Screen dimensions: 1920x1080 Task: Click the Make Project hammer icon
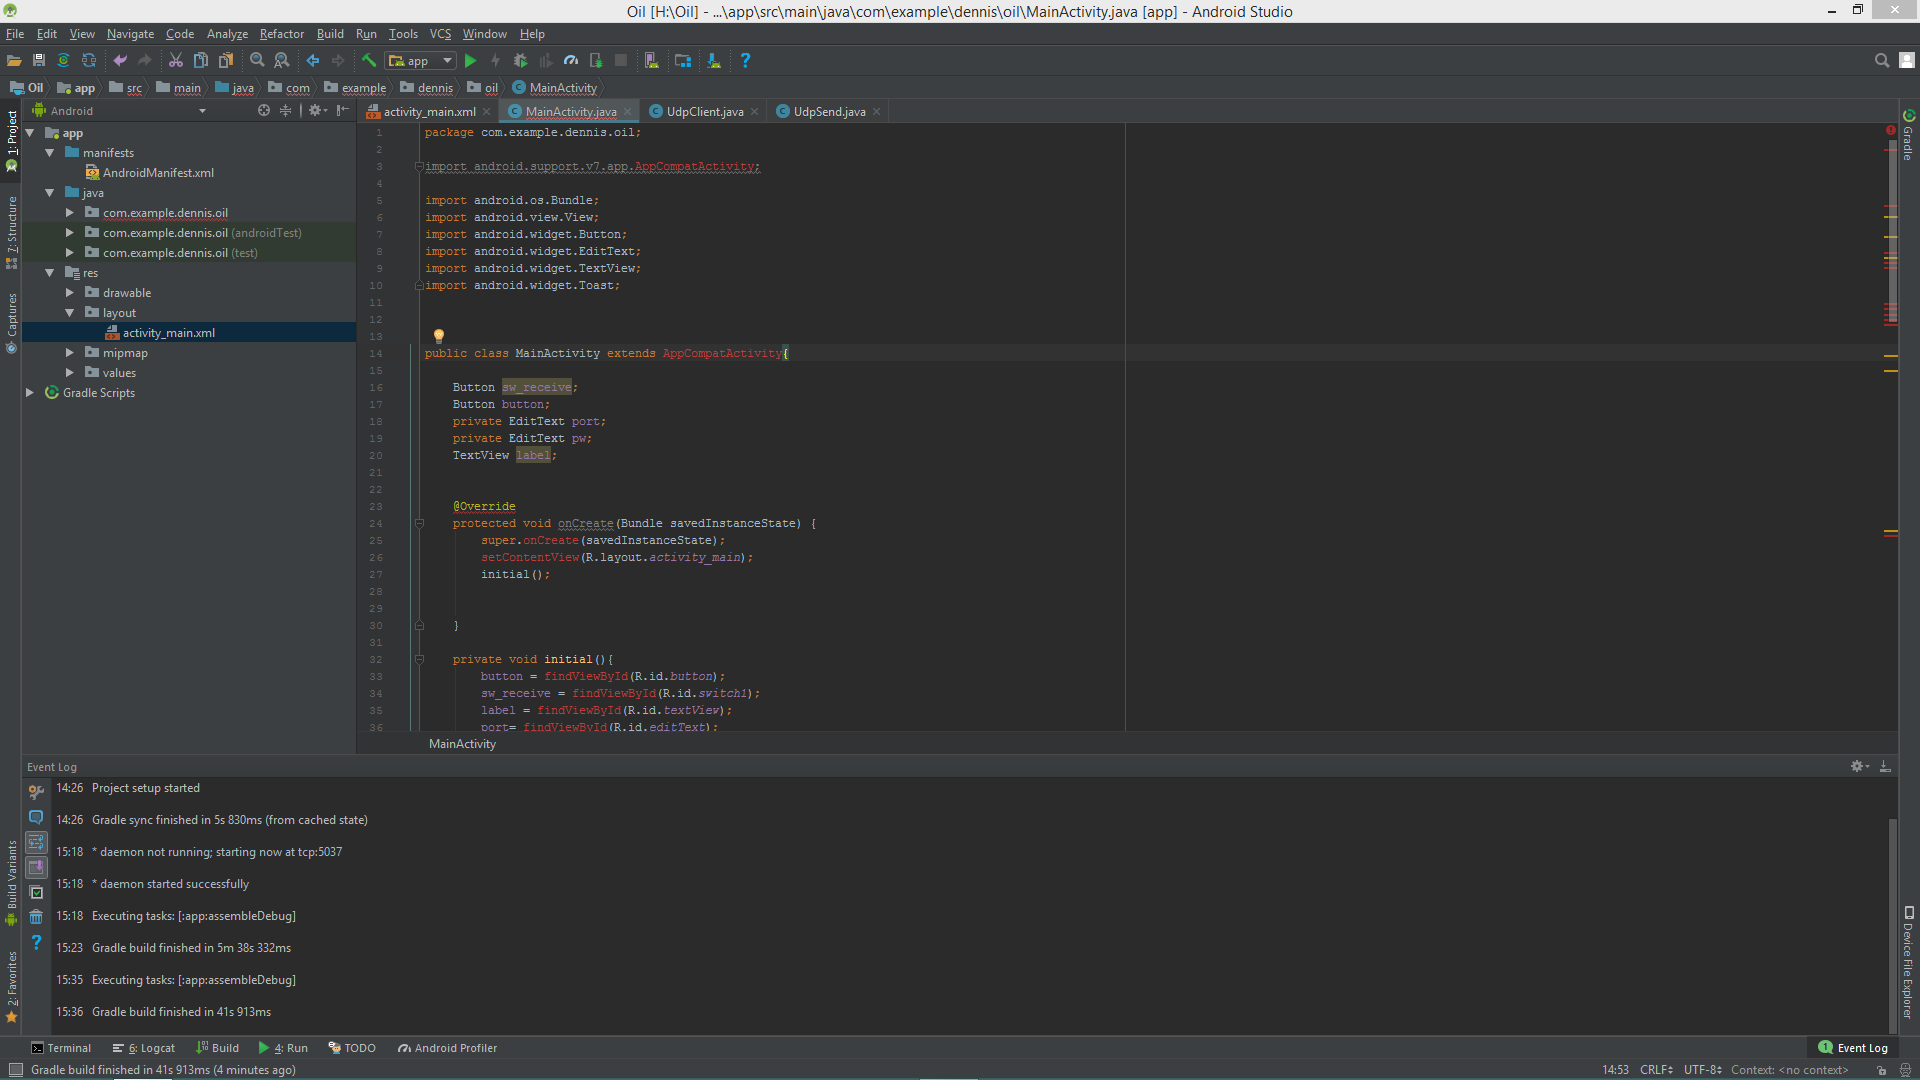pos(369,61)
